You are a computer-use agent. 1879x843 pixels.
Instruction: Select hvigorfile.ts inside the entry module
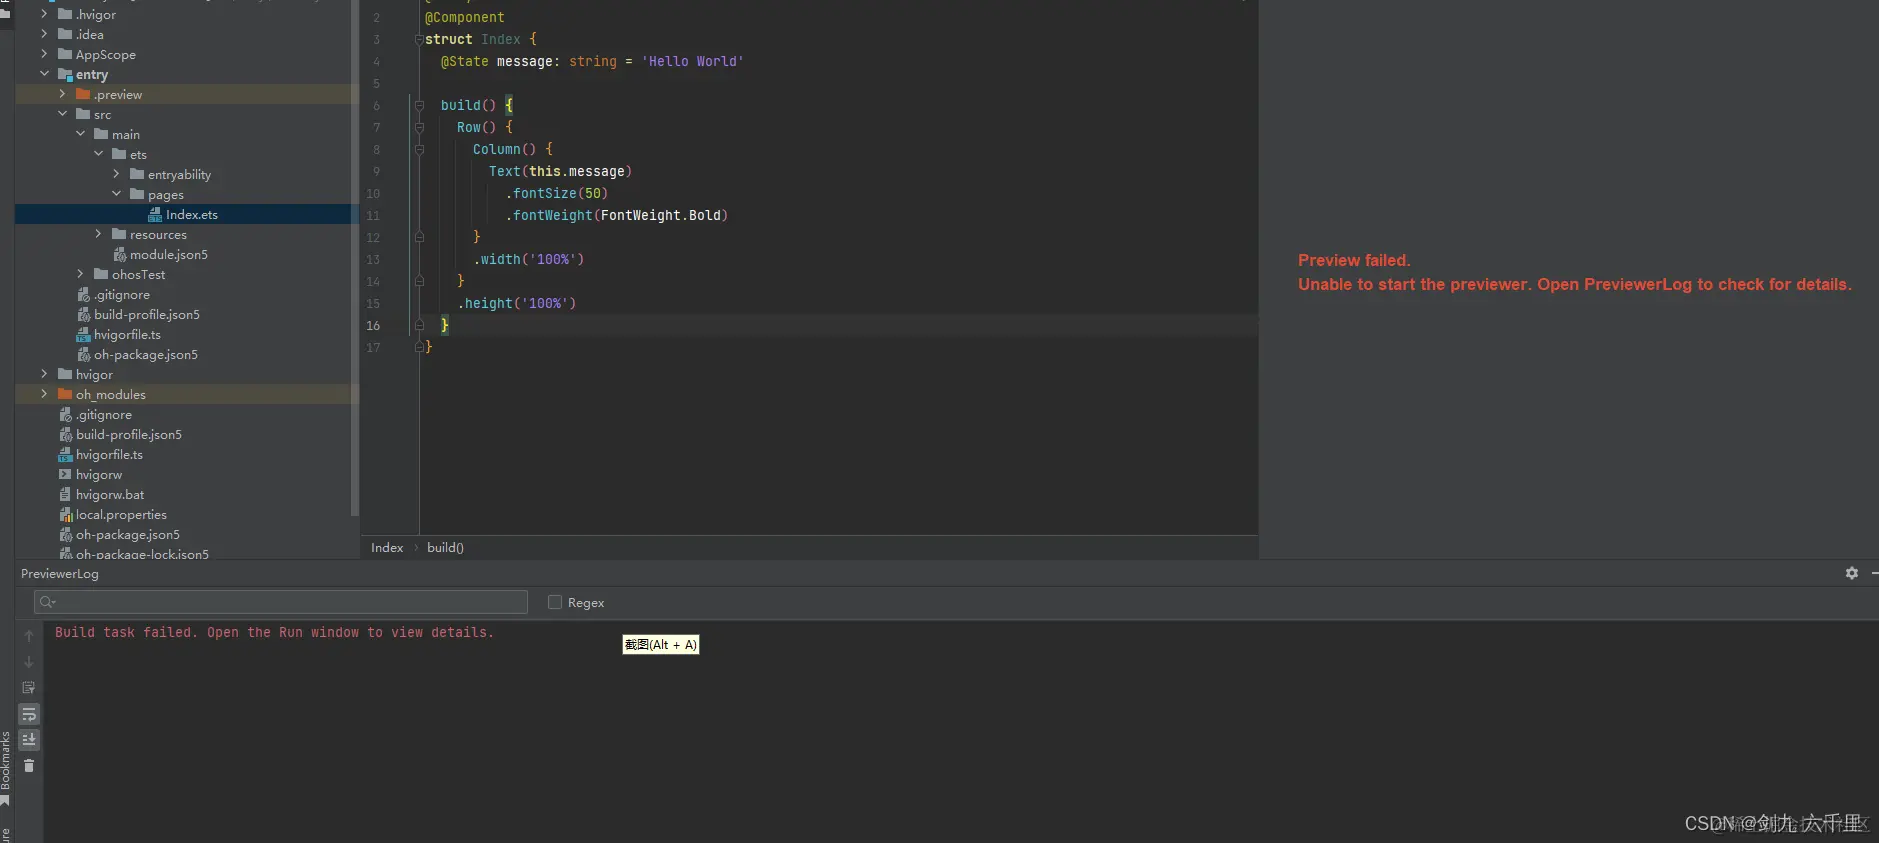point(127,335)
